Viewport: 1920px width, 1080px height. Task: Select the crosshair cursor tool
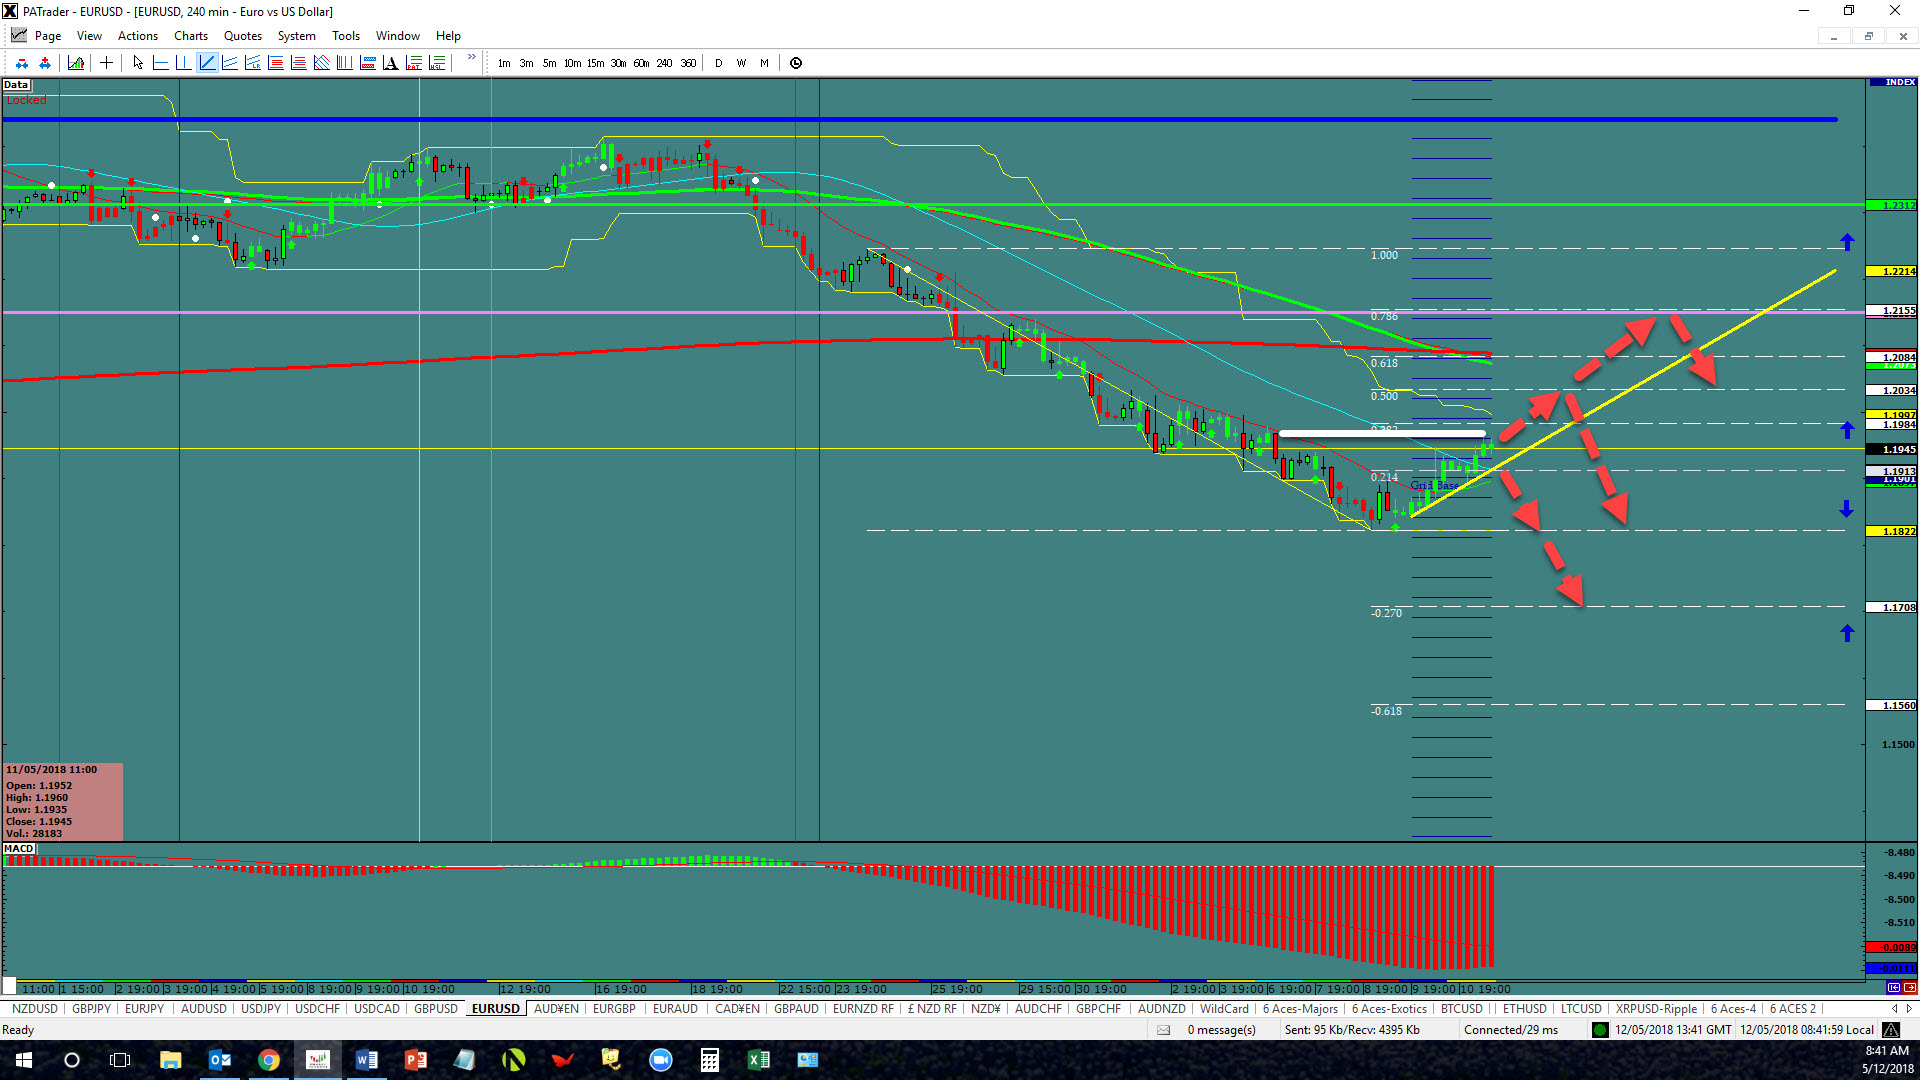pos(106,63)
